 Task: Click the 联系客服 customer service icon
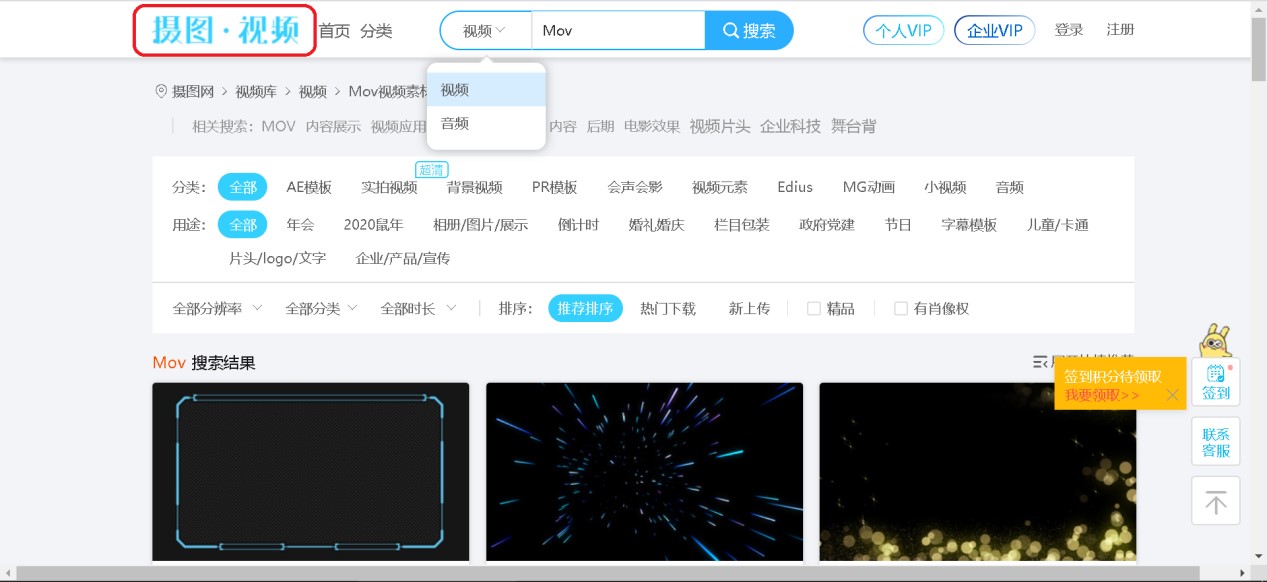pyautogui.click(x=1215, y=441)
